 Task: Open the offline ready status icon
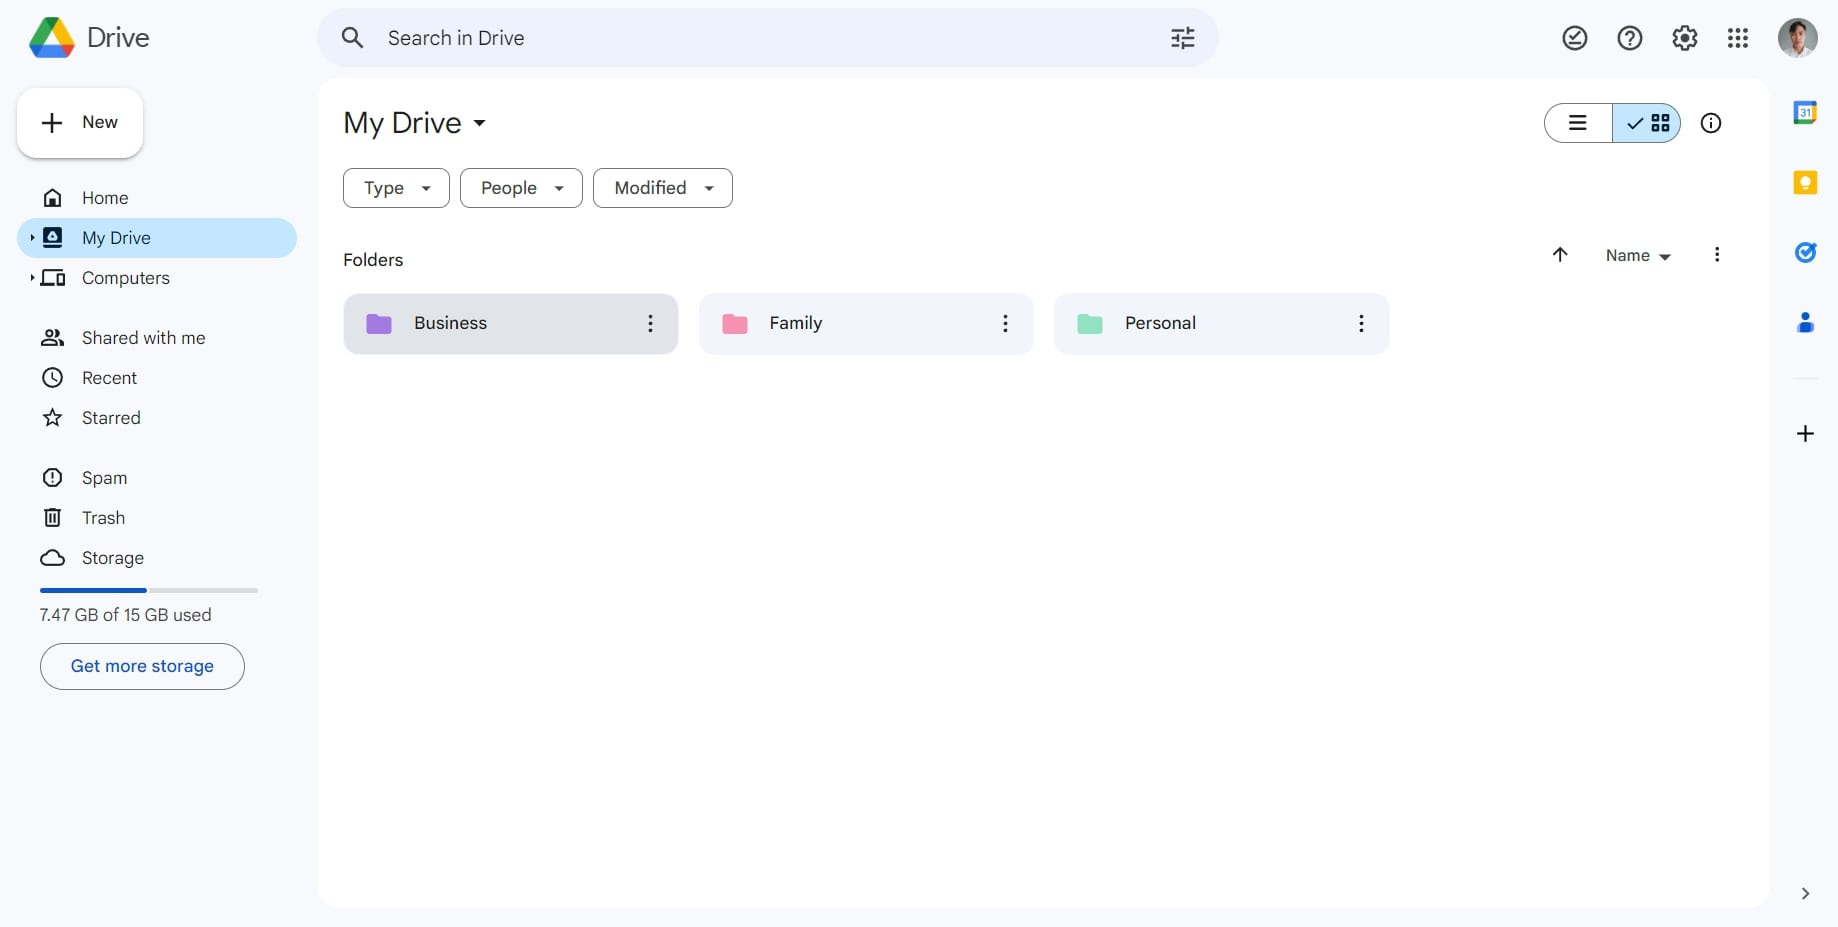pyautogui.click(x=1575, y=38)
